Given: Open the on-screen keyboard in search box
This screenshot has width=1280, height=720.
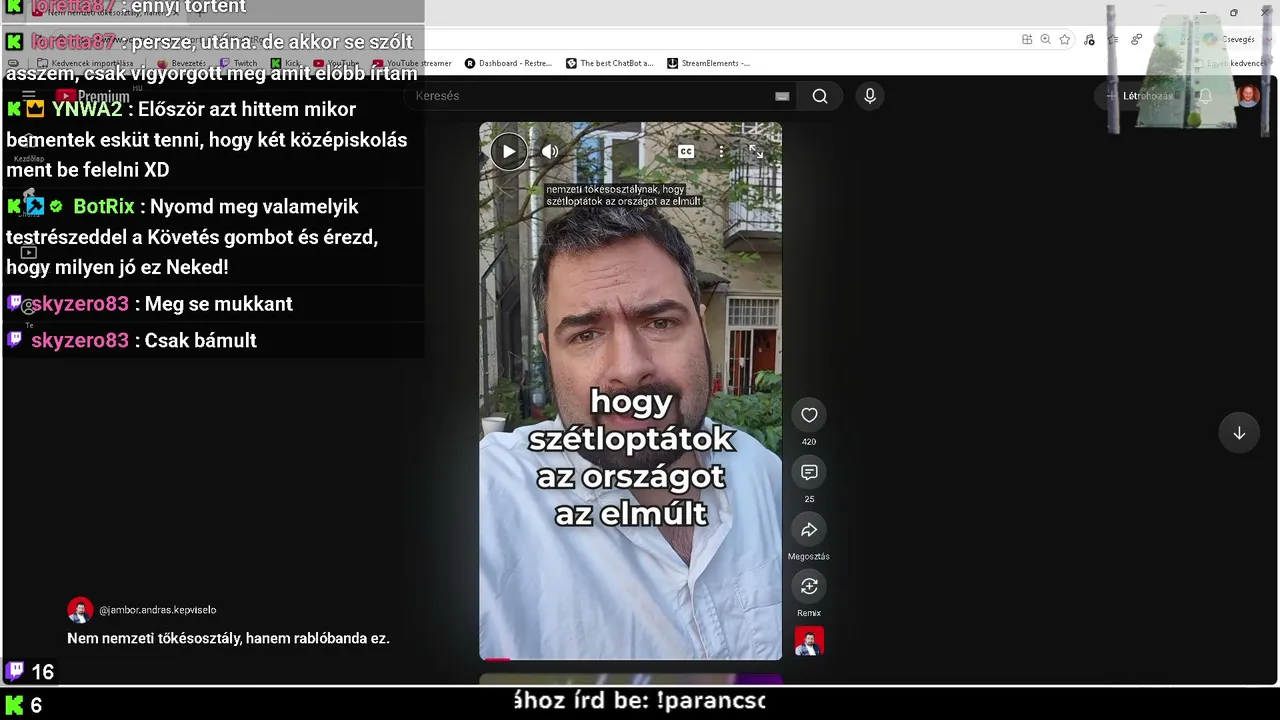Looking at the screenshot, I should (x=782, y=96).
